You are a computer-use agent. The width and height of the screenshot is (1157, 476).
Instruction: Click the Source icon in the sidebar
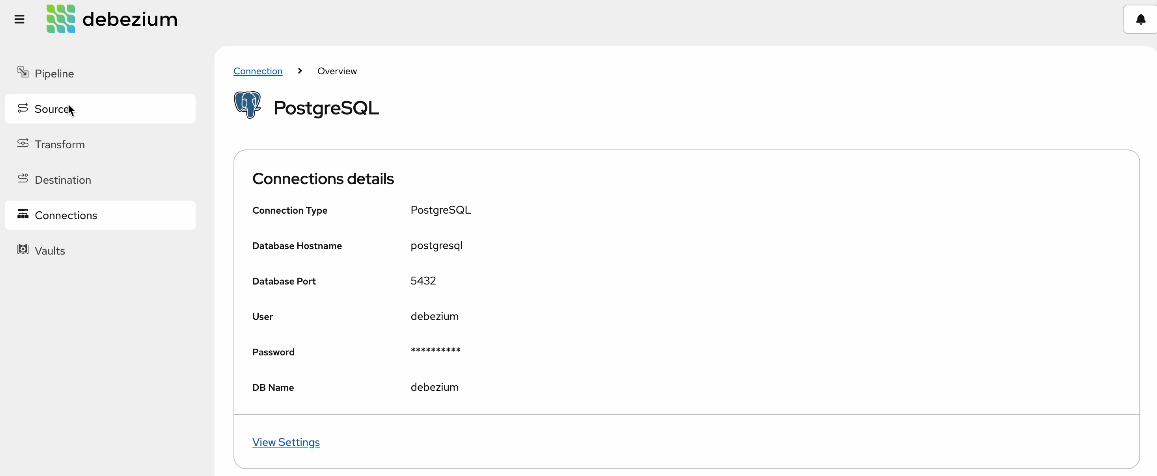click(23, 108)
